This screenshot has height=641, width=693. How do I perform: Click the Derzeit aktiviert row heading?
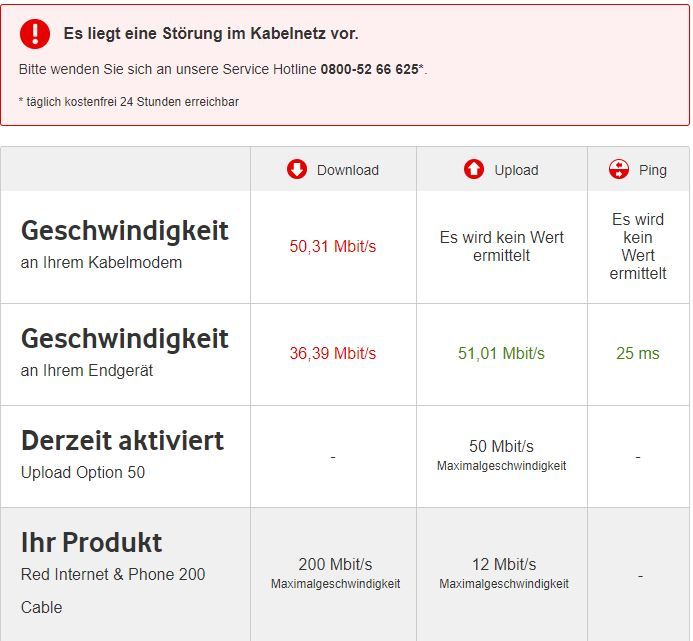point(122,441)
